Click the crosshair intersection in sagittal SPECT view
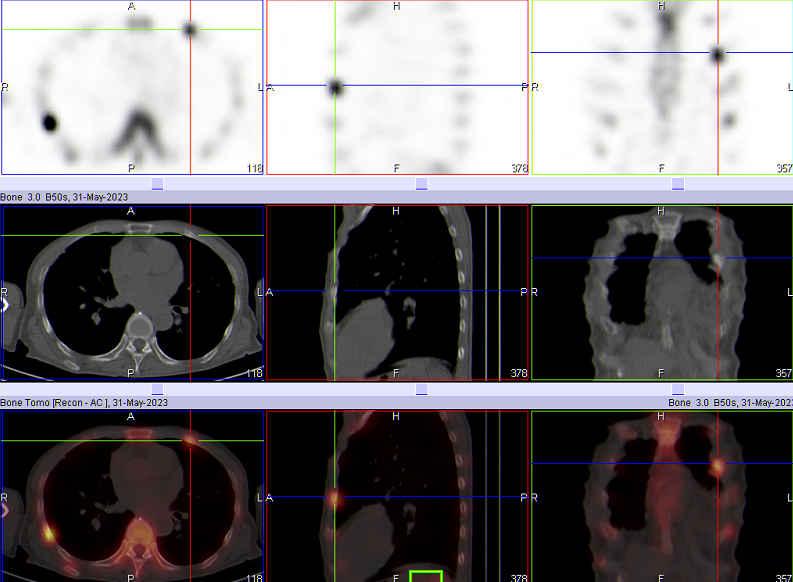Screen dimensions: 793x582 (x=335, y=87)
